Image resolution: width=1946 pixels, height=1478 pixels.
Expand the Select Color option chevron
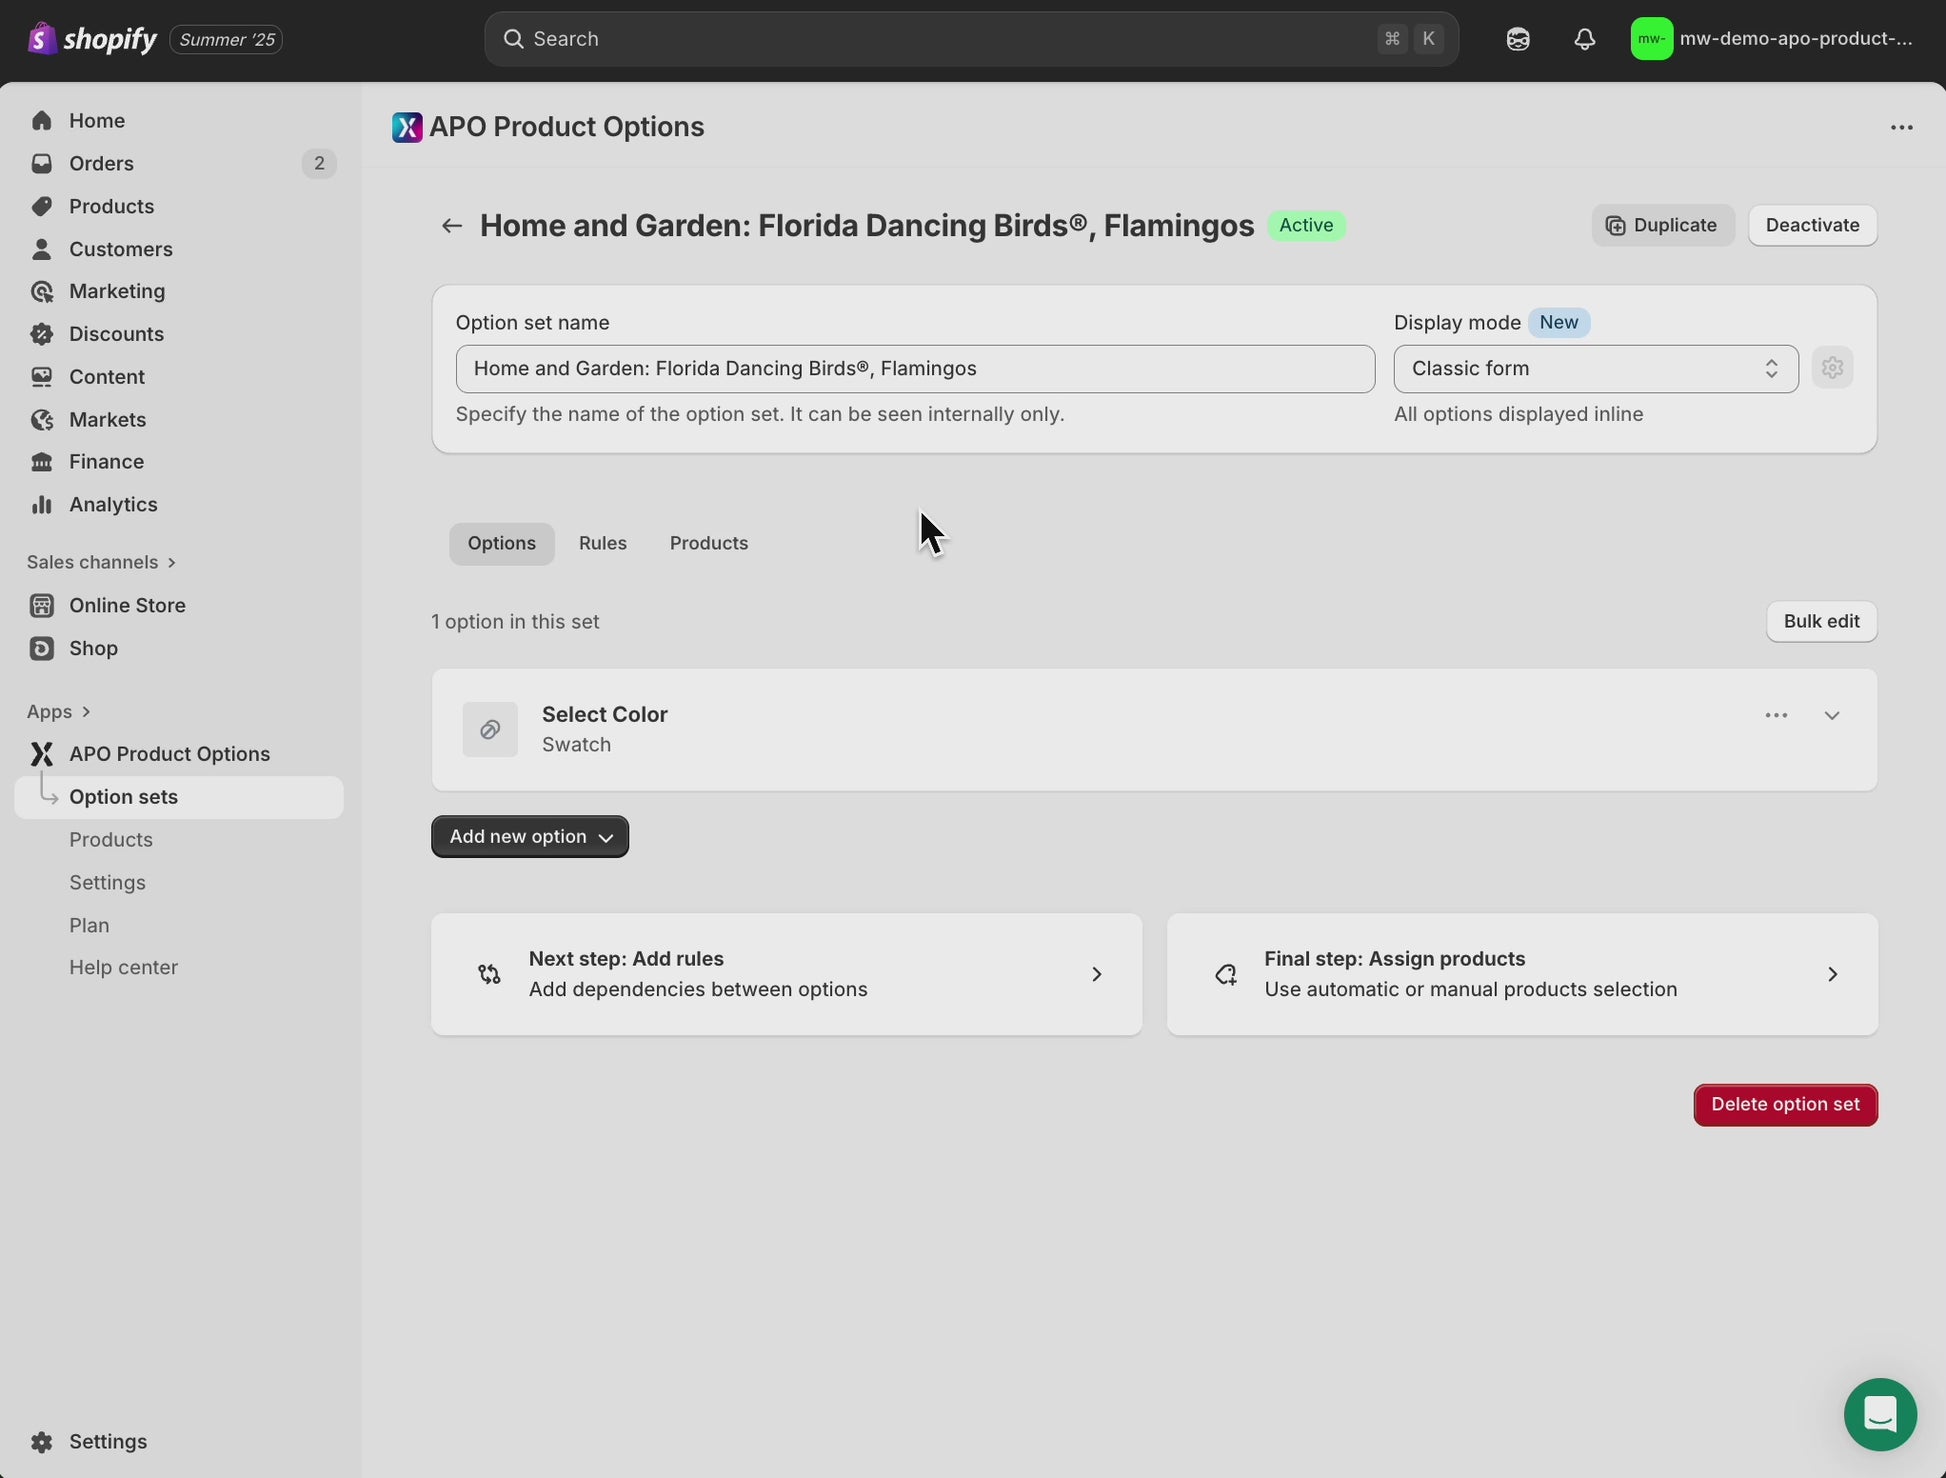(1832, 716)
